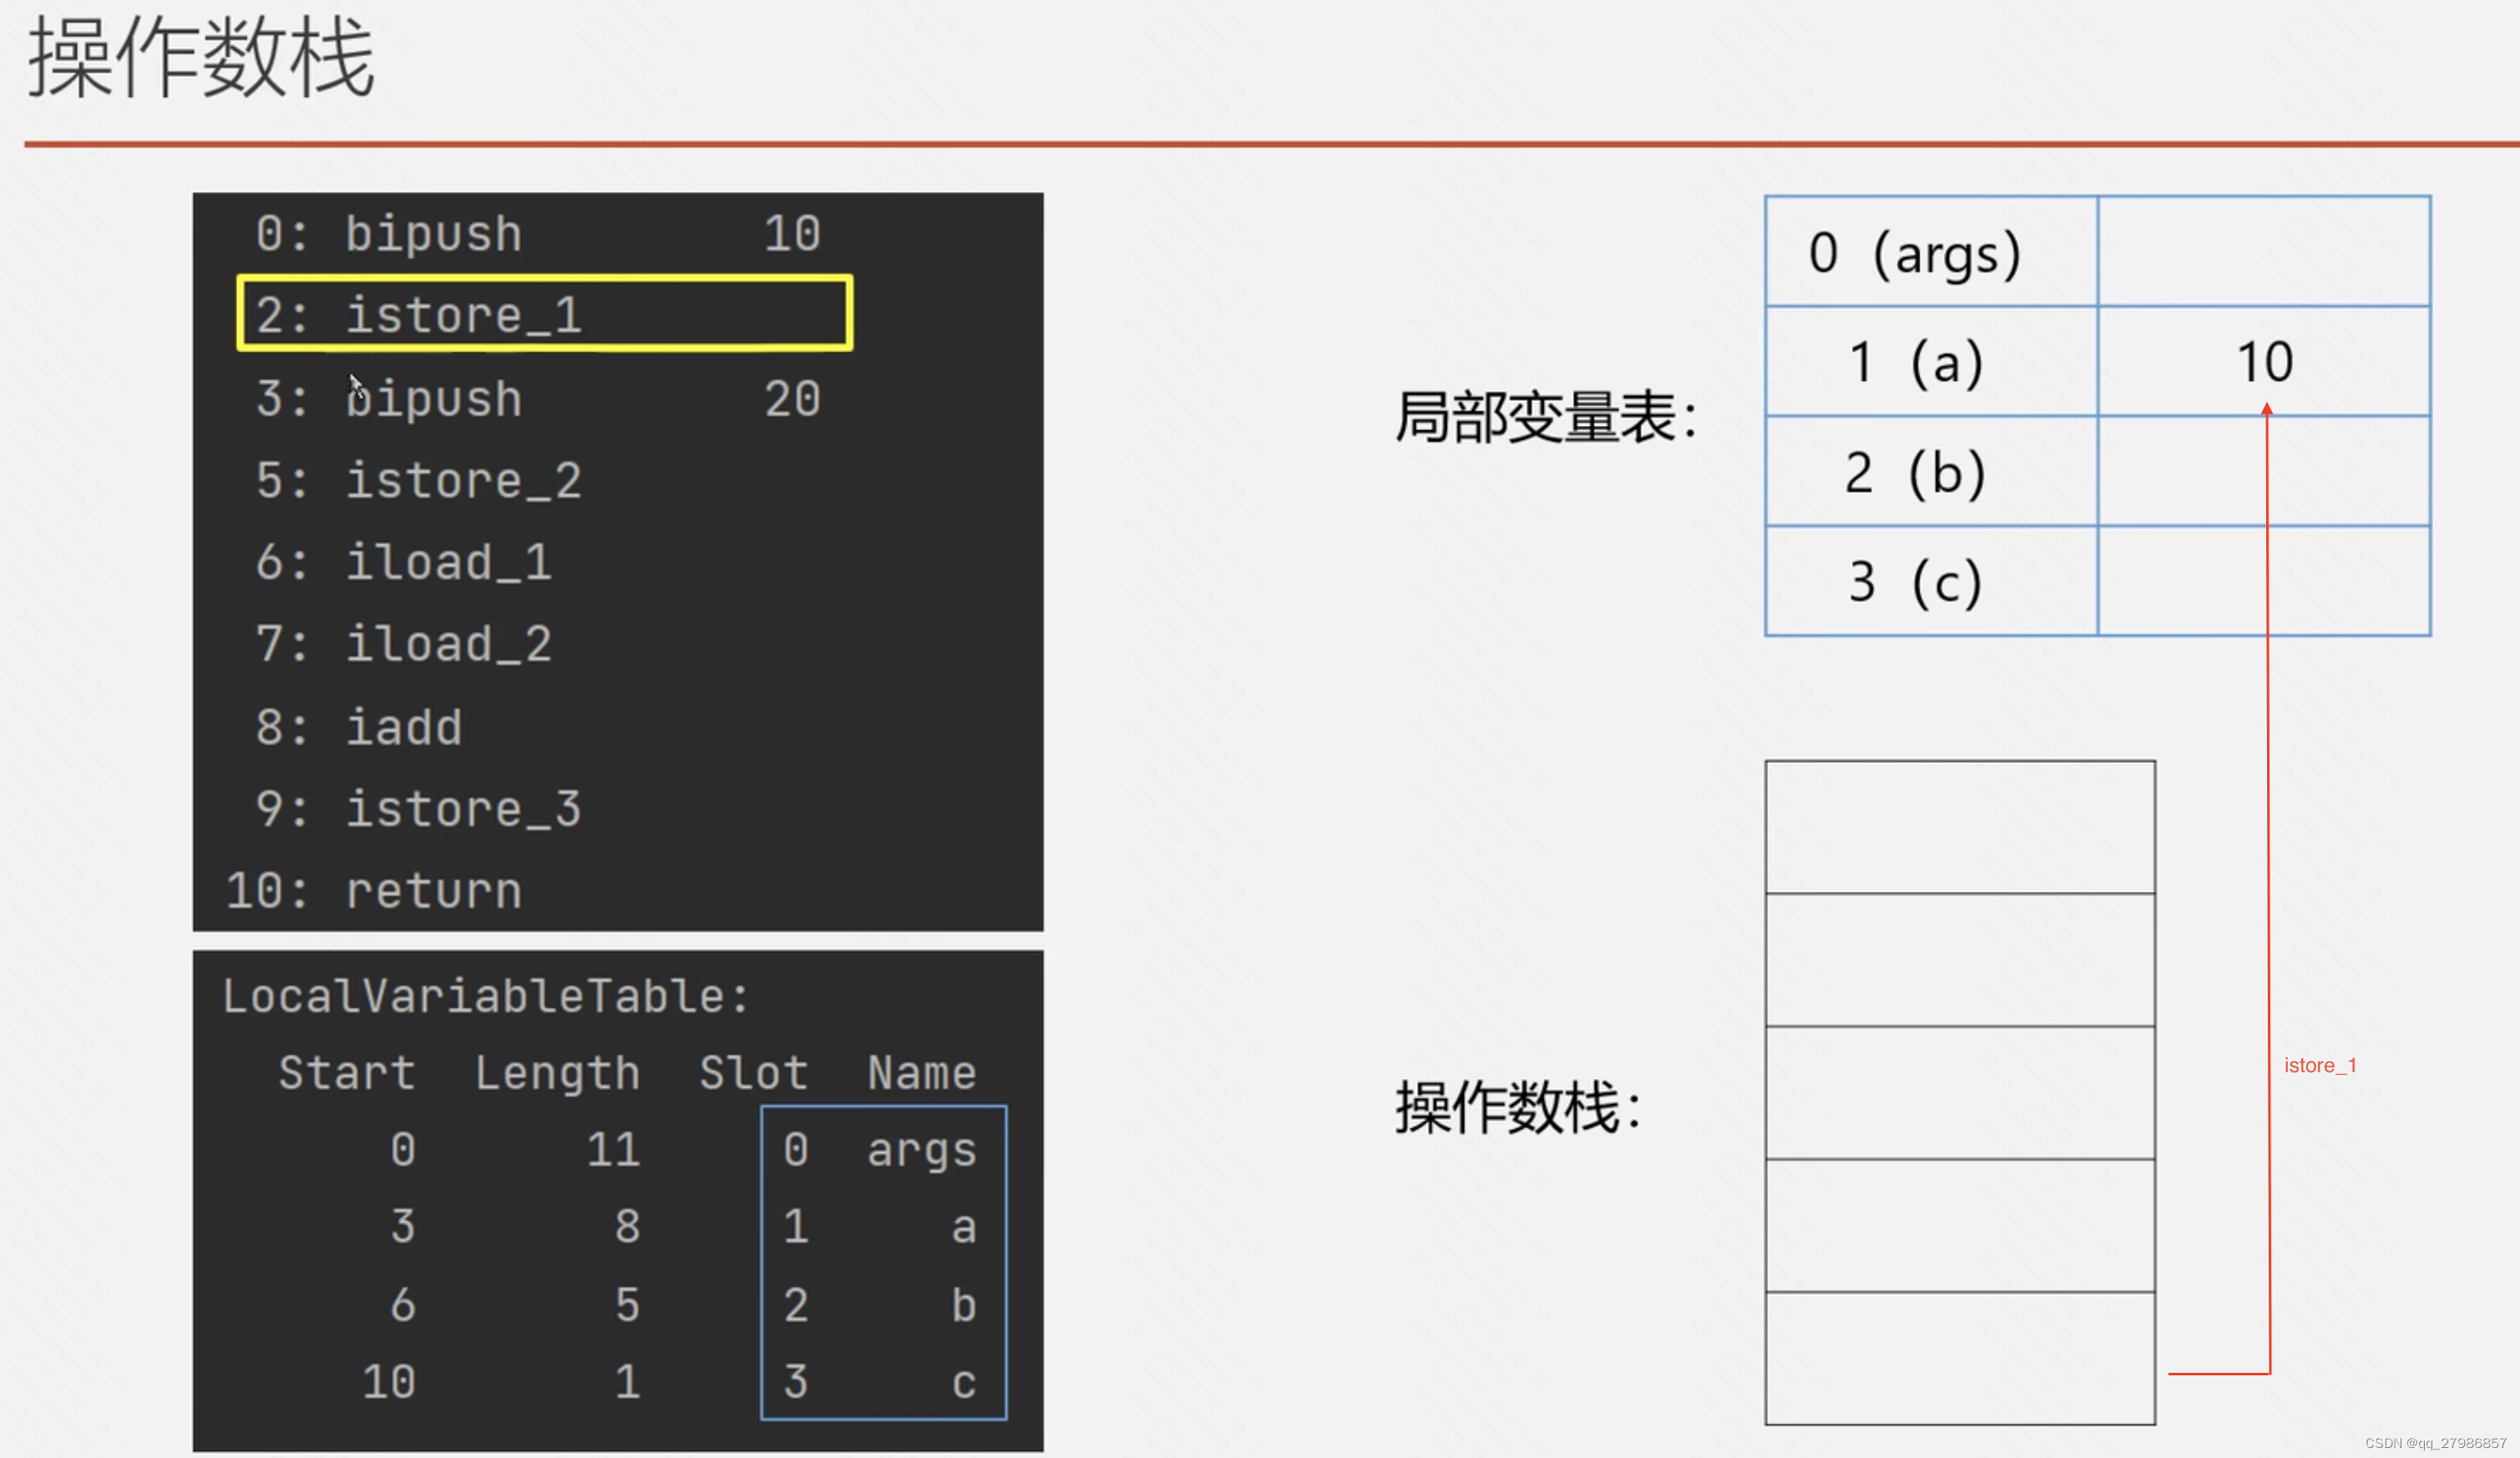Click value 10 in row a

[2264, 361]
